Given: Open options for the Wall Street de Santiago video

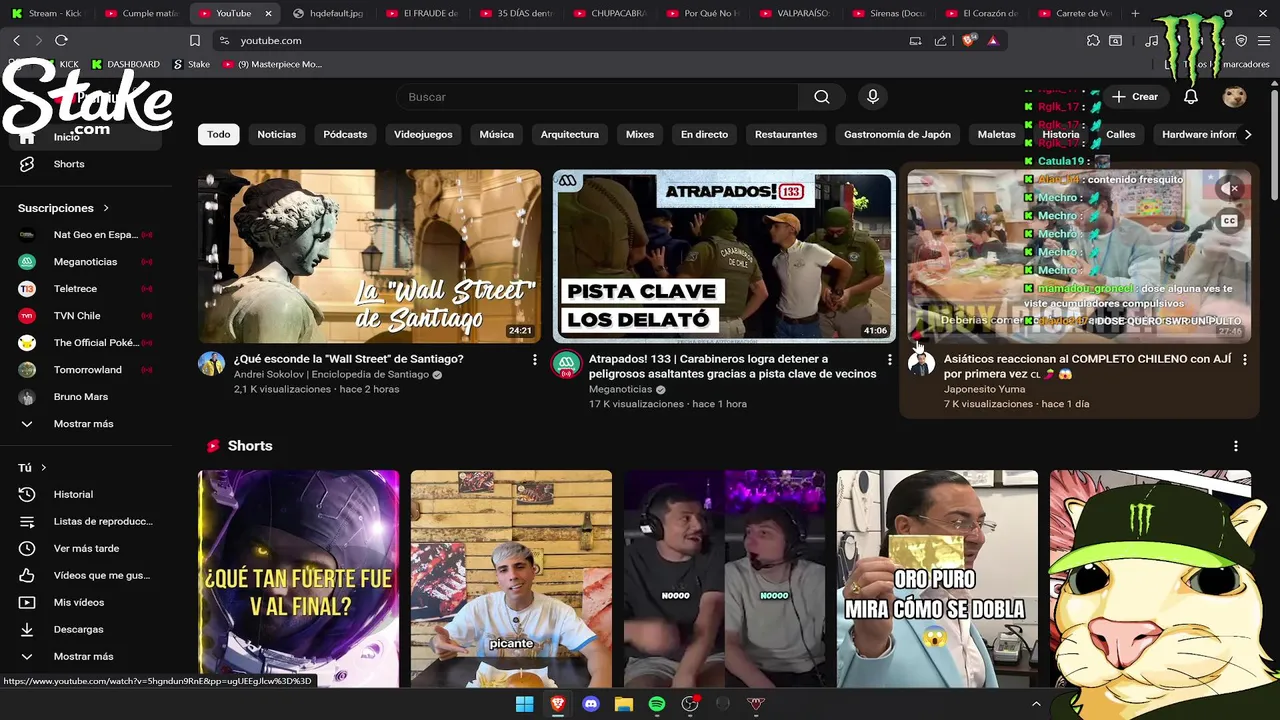Looking at the screenshot, I should click(x=534, y=359).
